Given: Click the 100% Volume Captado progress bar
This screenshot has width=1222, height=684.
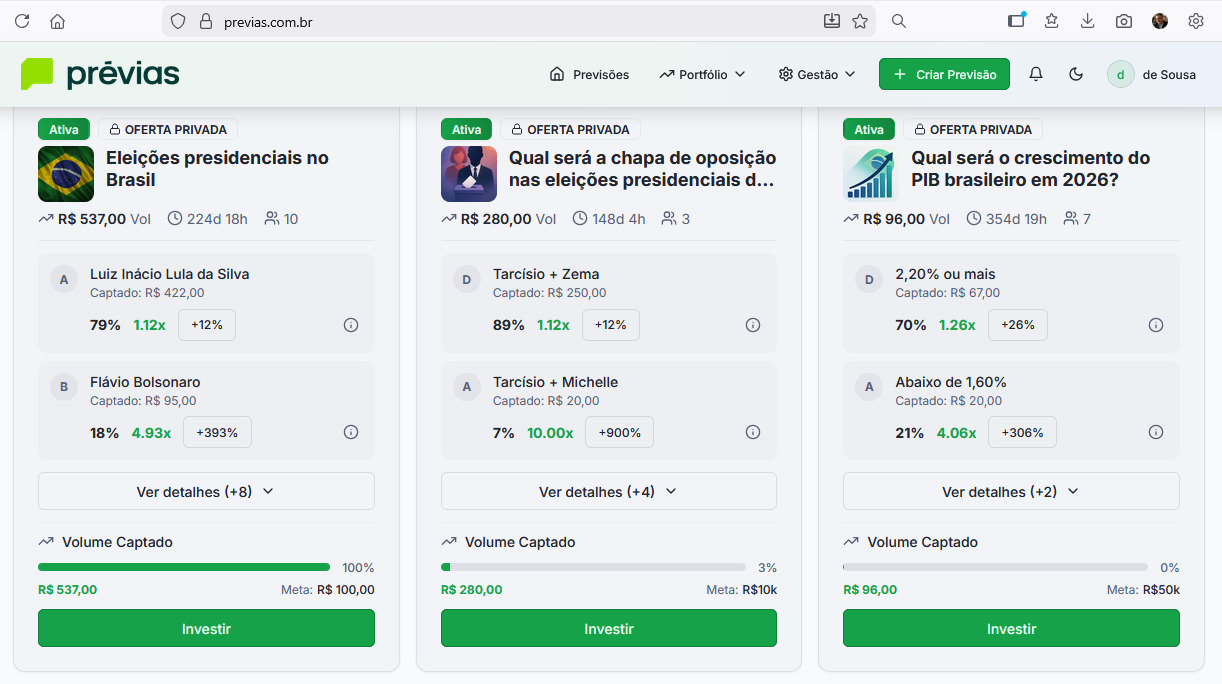Looking at the screenshot, I should coord(184,567).
